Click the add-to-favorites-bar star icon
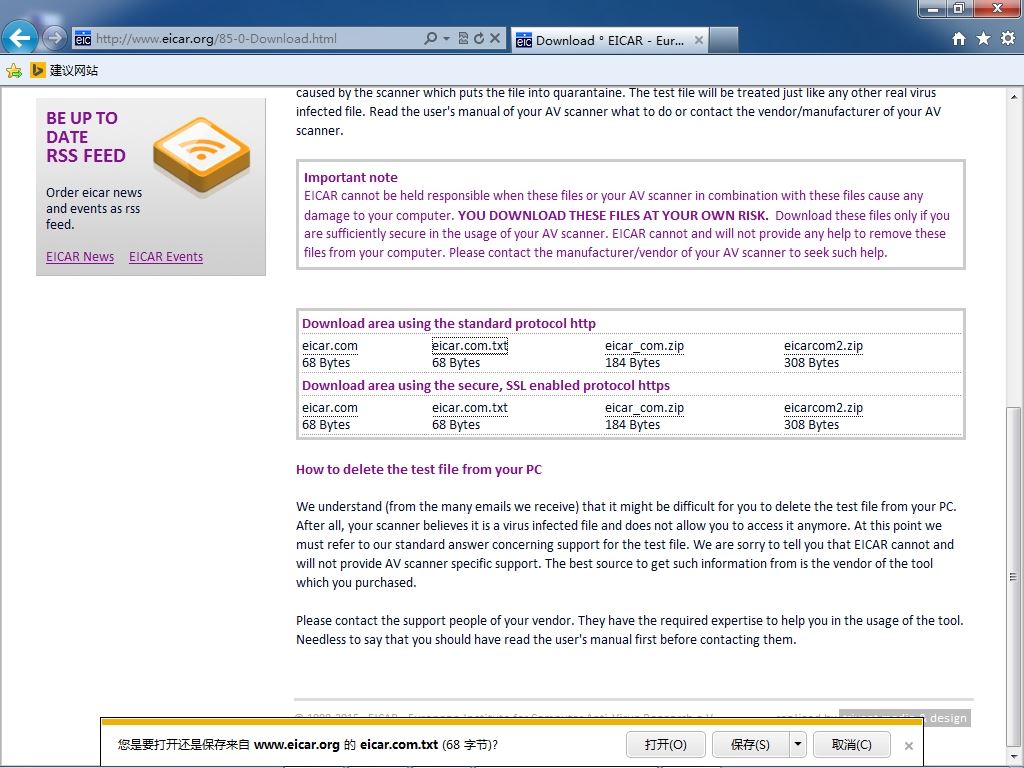The image size is (1024, 768). (14, 71)
